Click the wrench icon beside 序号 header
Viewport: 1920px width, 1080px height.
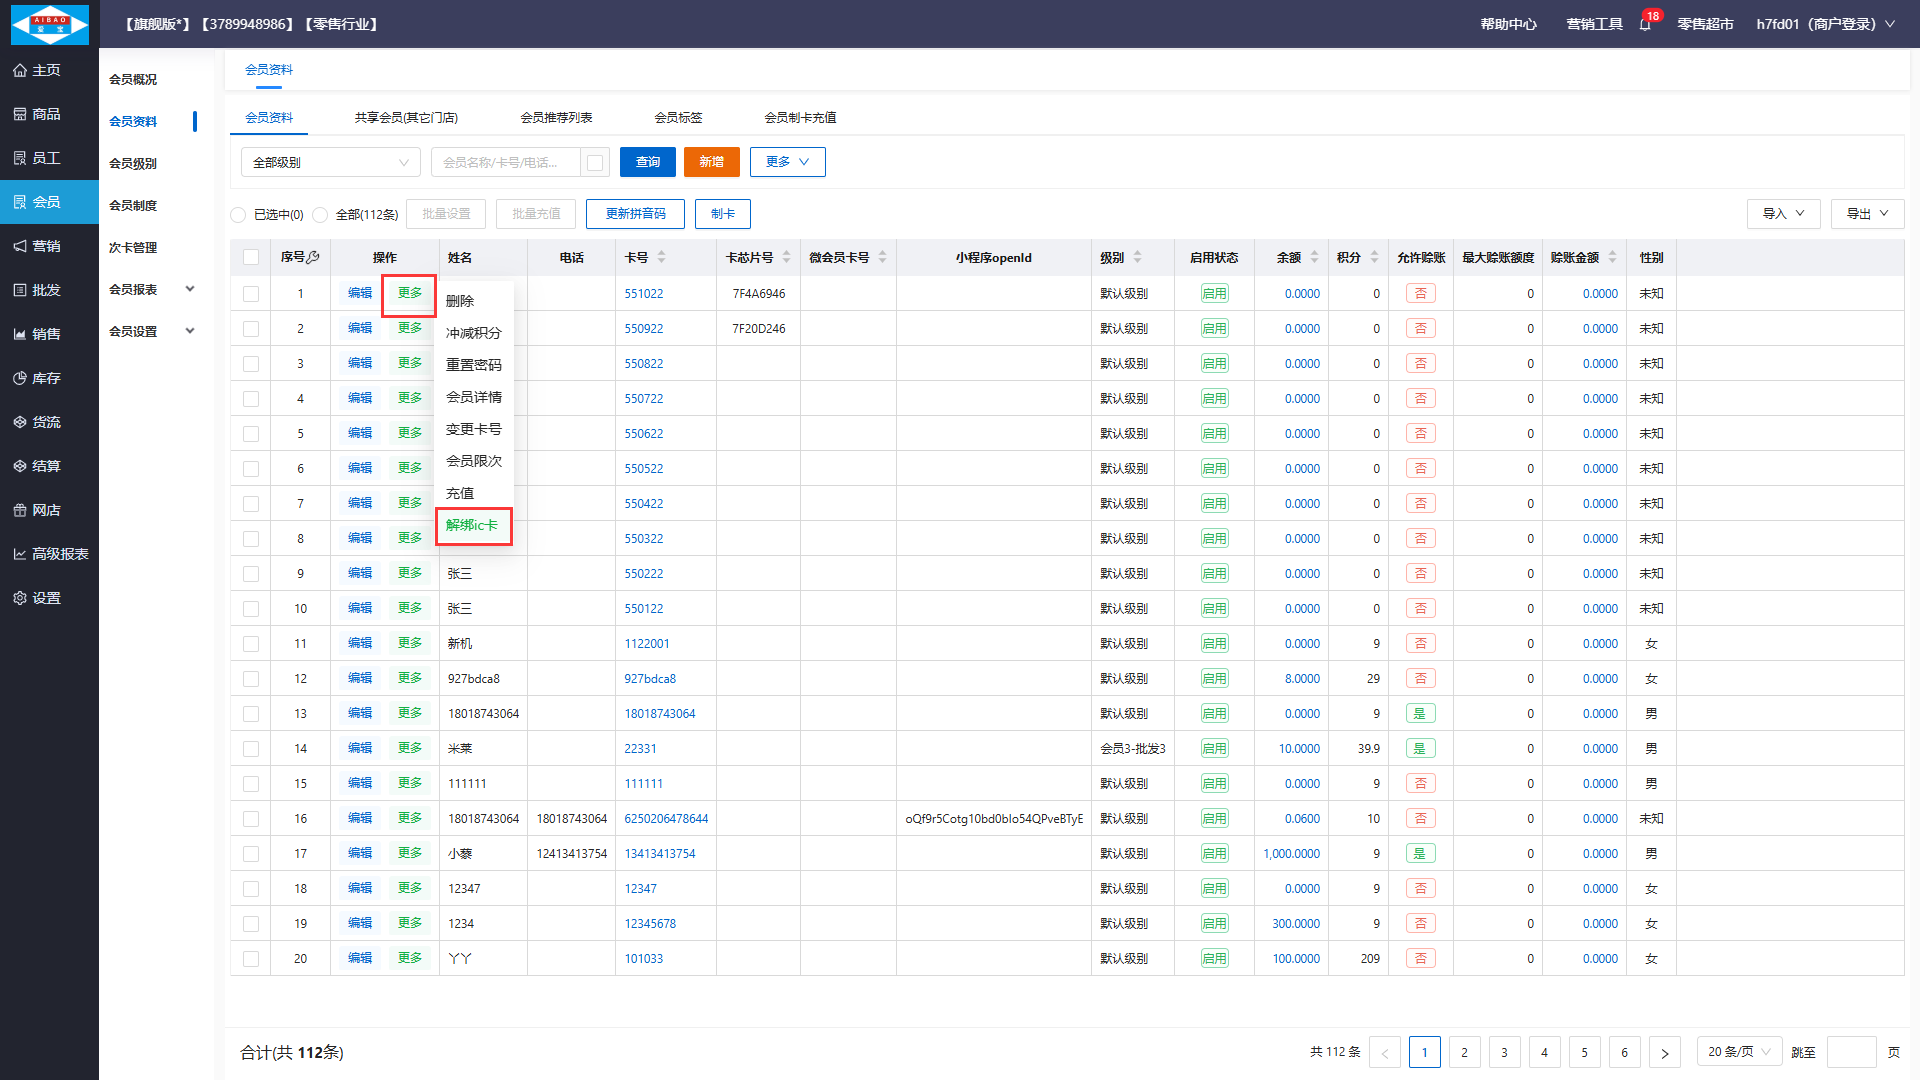click(313, 257)
